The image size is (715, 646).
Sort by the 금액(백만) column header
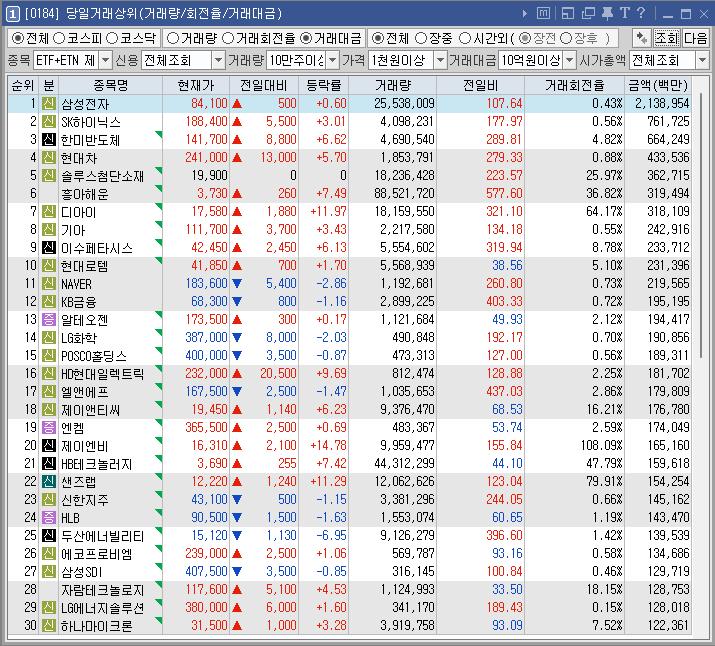658,85
